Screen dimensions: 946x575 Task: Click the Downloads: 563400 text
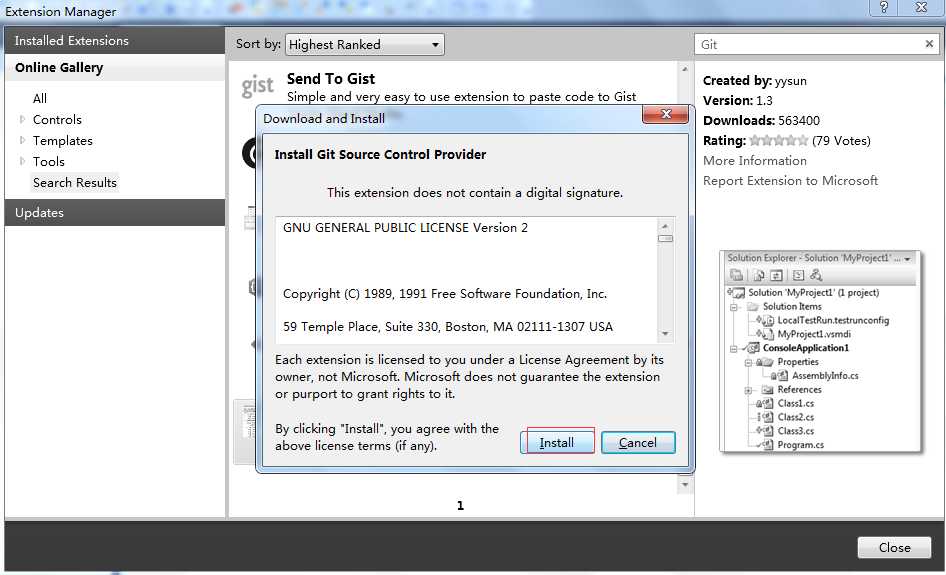[x=761, y=121]
